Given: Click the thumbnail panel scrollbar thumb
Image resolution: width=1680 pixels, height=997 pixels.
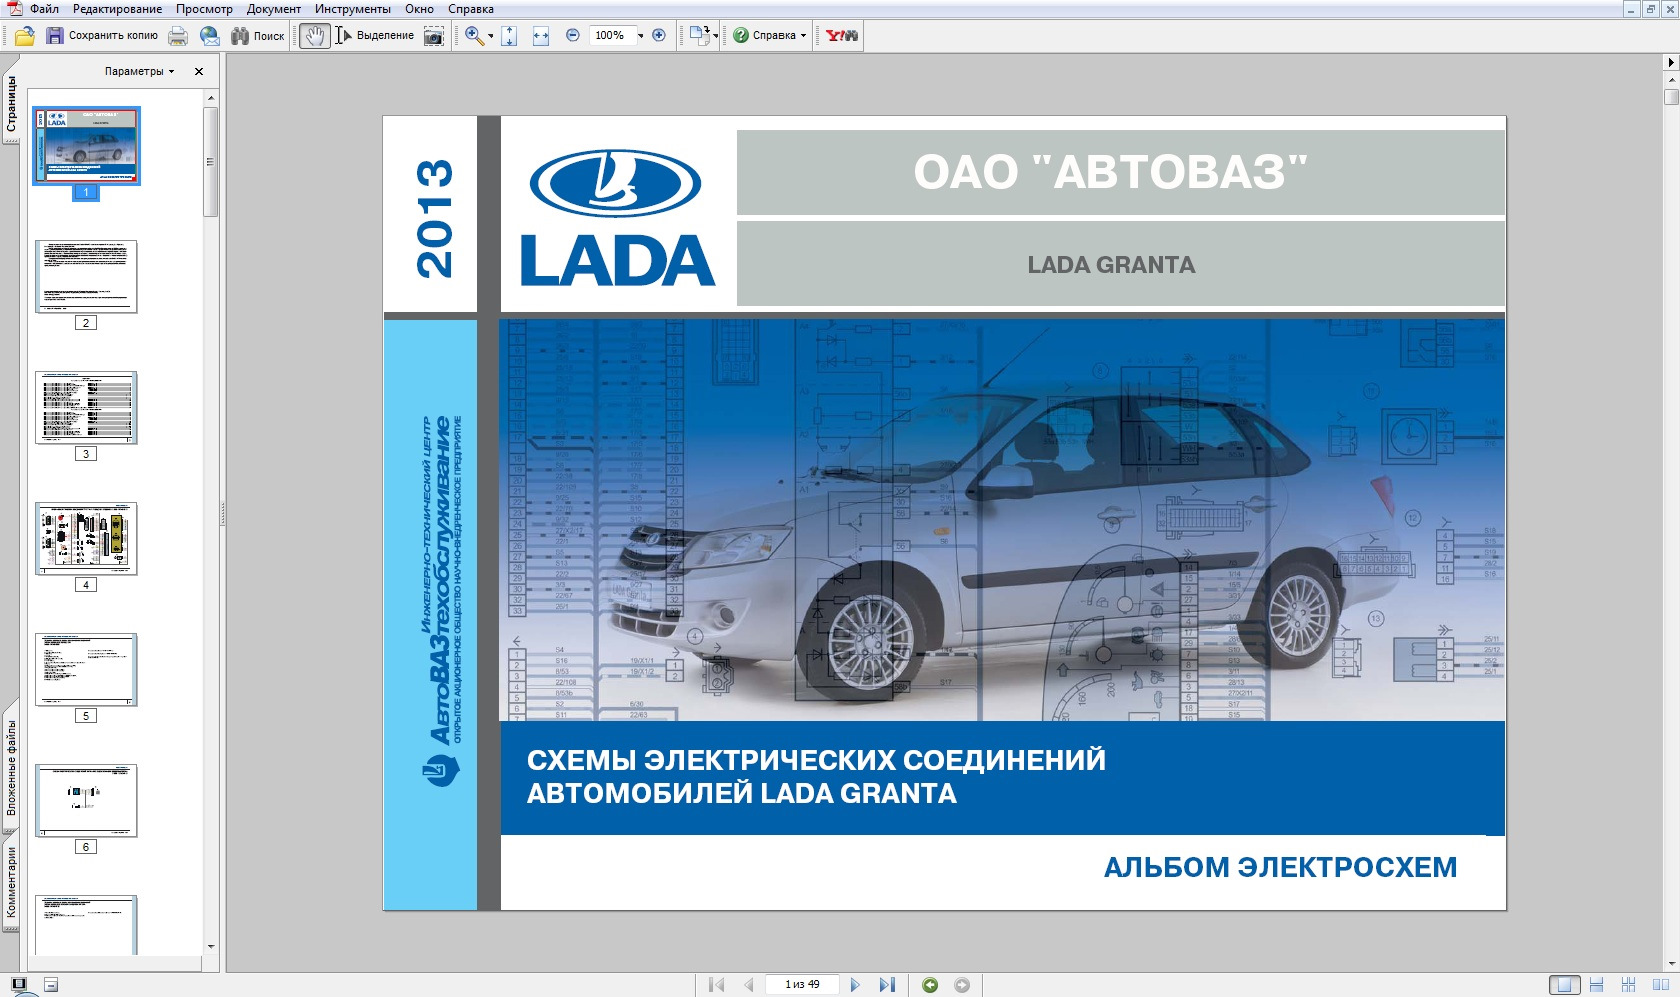Looking at the screenshot, I should (x=210, y=161).
